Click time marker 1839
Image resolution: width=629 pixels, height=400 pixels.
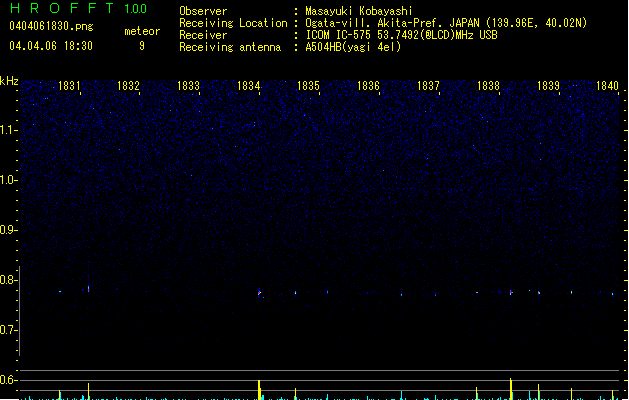pyautogui.click(x=548, y=86)
